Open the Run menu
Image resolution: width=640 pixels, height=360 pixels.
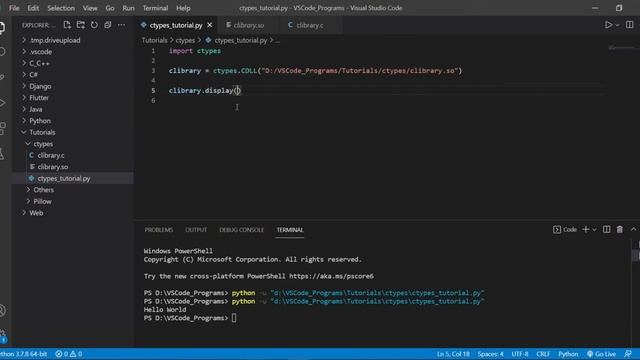(x=128, y=8)
